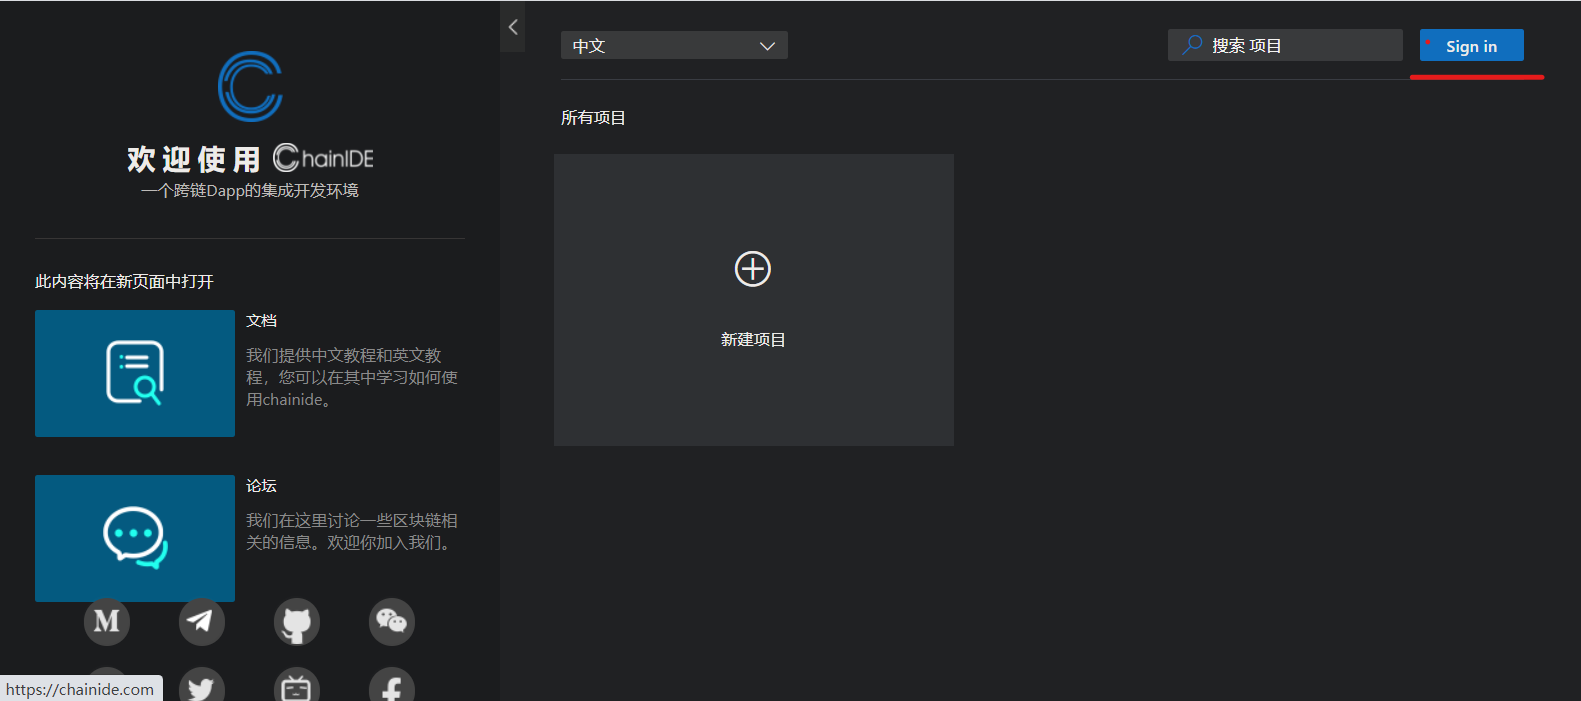Open the 文档 documentation link
This screenshot has width=1581, height=701.
coord(262,321)
